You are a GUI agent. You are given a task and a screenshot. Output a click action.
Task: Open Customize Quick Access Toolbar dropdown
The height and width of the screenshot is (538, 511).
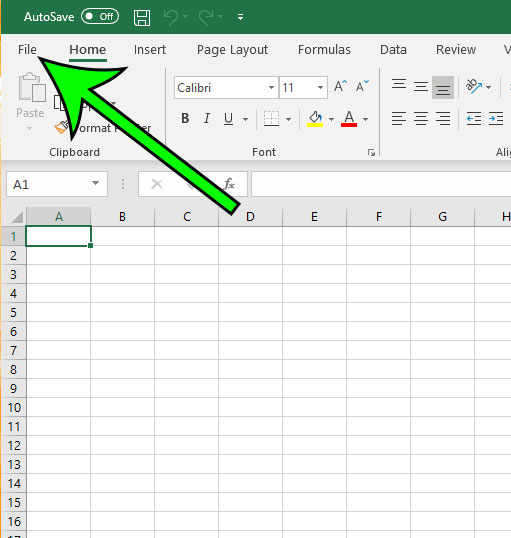click(241, 17)
